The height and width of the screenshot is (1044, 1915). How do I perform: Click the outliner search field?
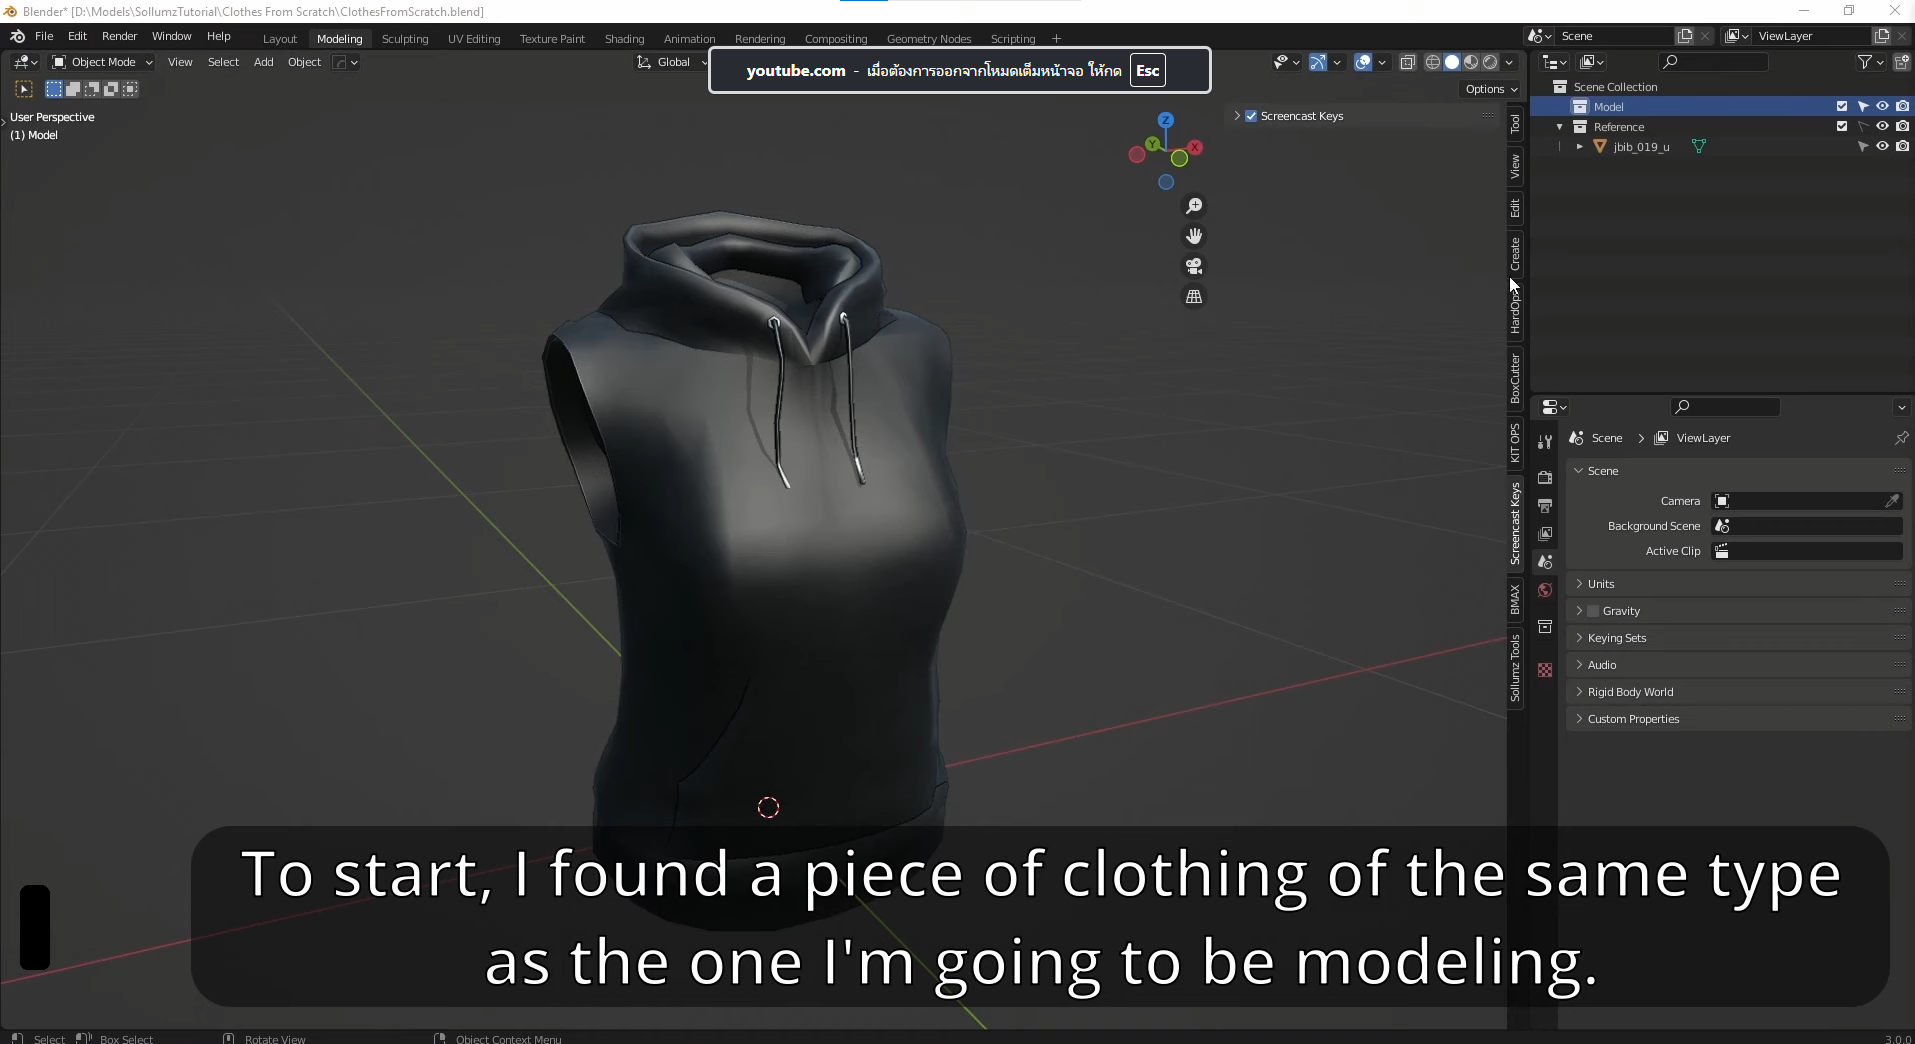(x=1715, y=61)
